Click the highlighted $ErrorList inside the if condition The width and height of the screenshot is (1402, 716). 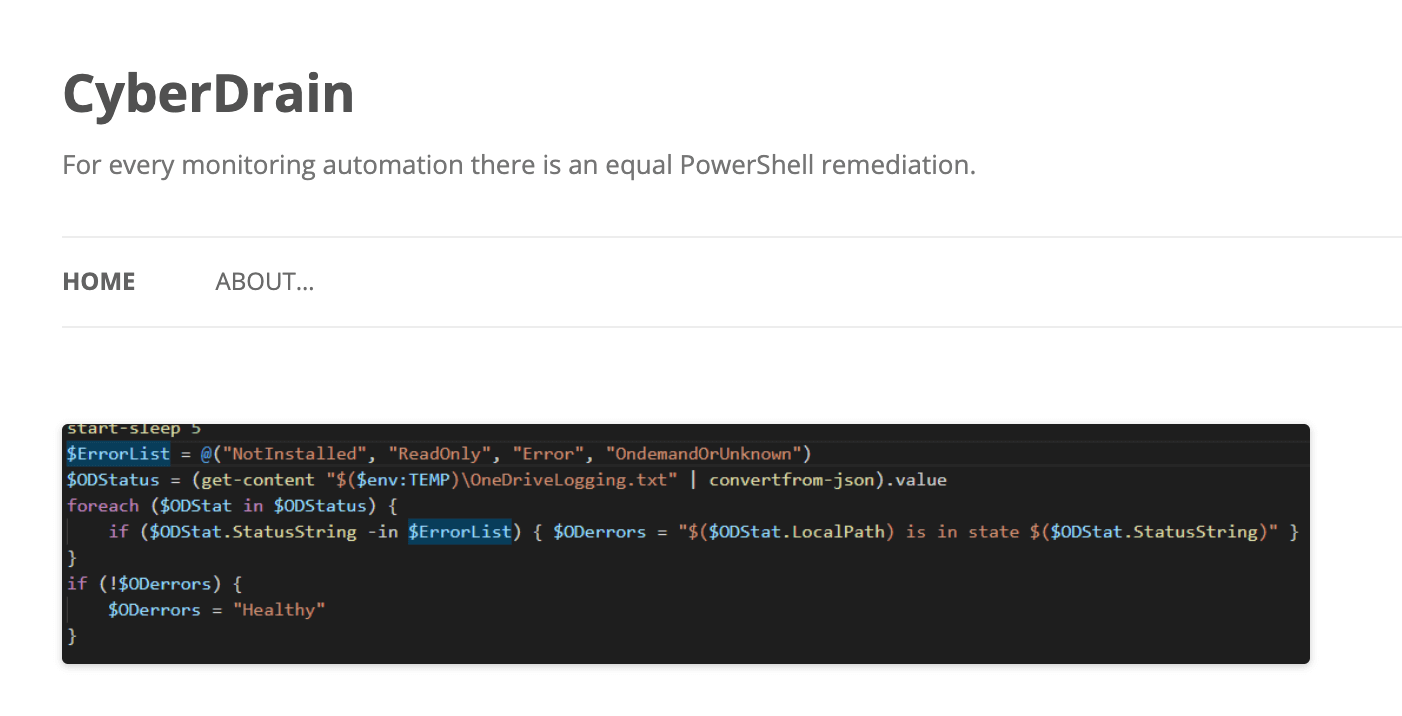click(x=460, y=532)
